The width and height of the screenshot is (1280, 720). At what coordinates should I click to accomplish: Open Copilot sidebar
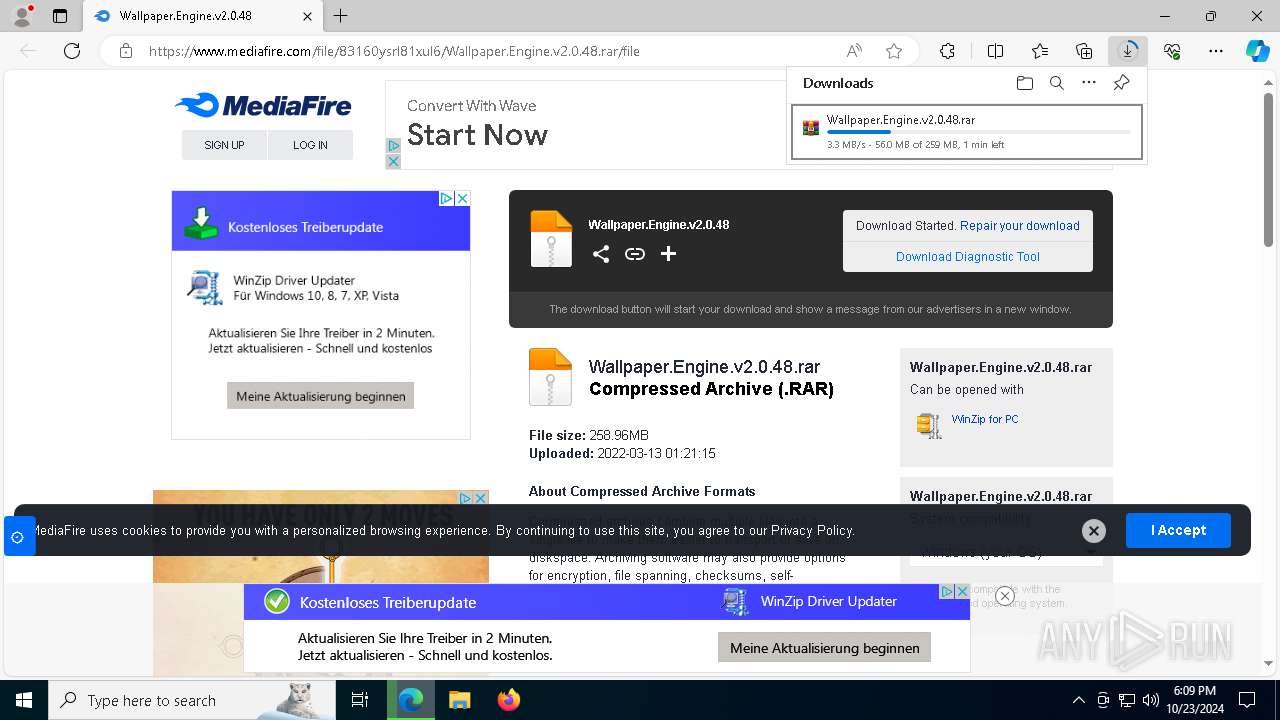pos(1257,51)
